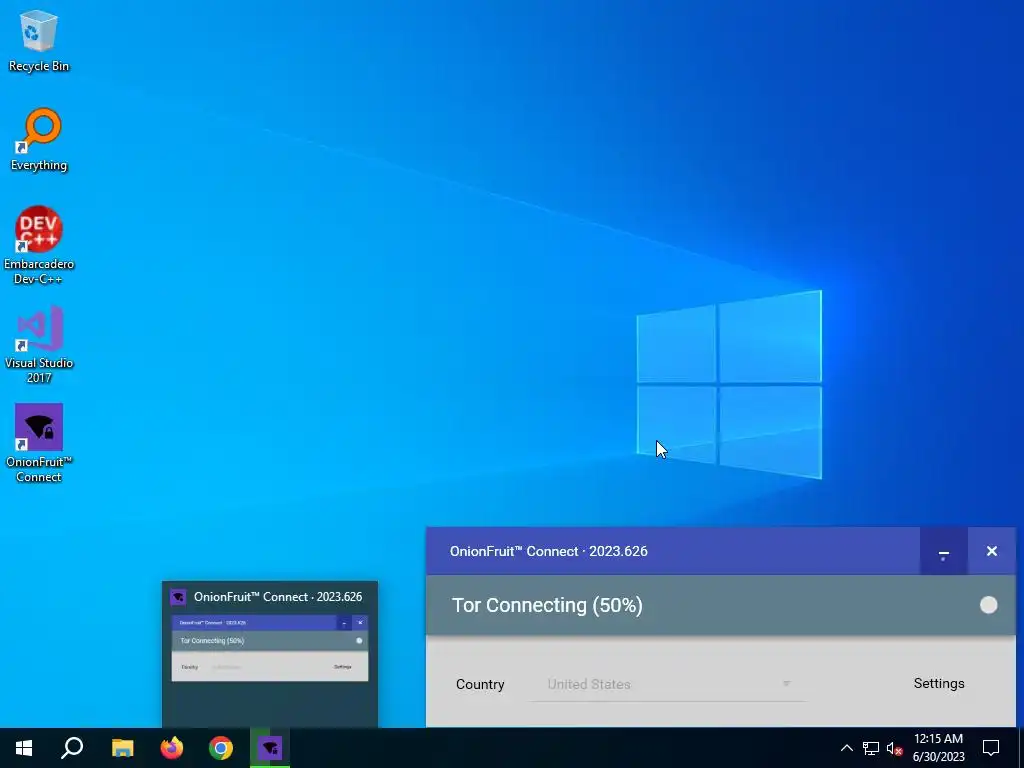Screen dimensions: 1024x768
Task: Open the Windows Start menu
Action: pyautogui.click(x=24, y=748)
